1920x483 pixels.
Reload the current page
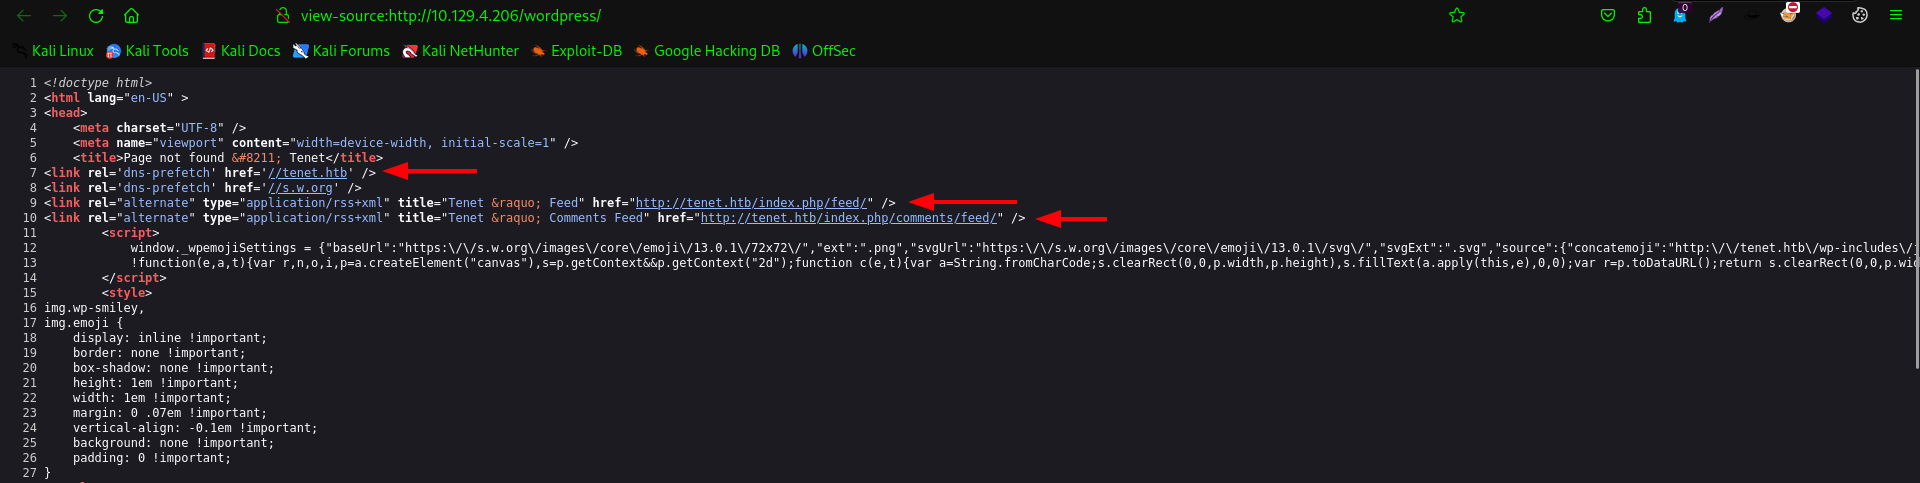tap(96, 16)
